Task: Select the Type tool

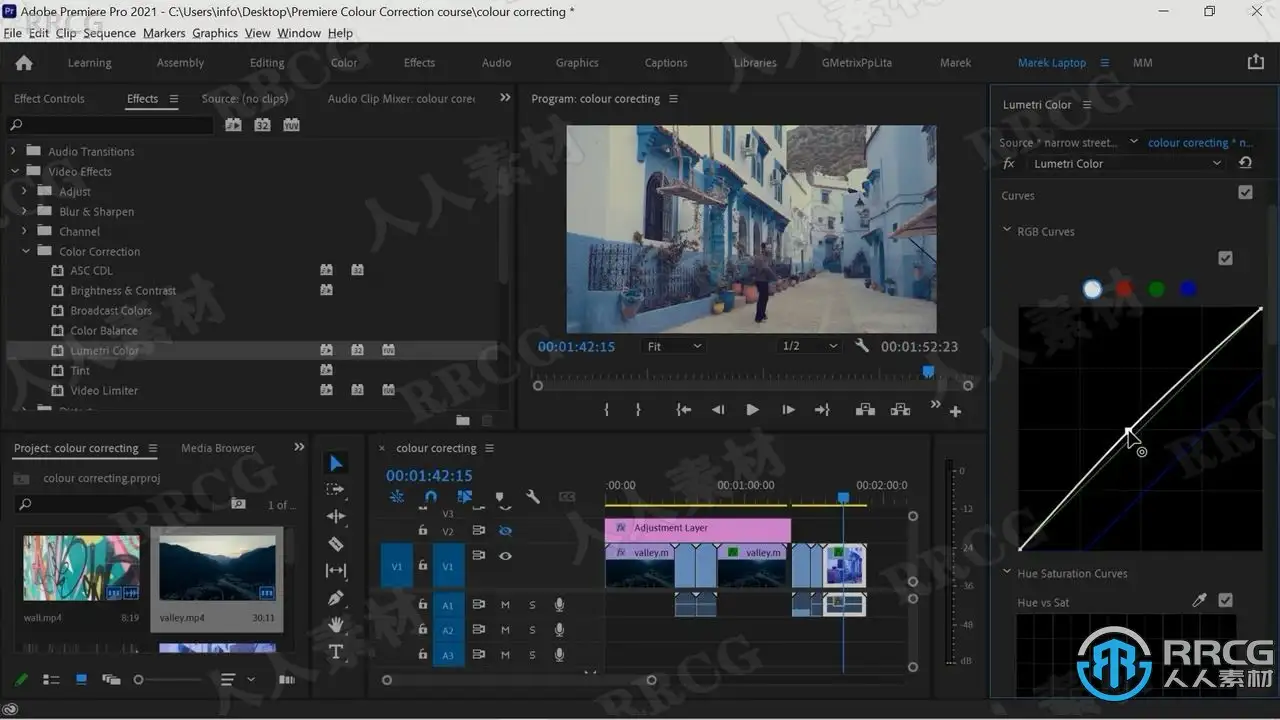Action: [336, 652]
